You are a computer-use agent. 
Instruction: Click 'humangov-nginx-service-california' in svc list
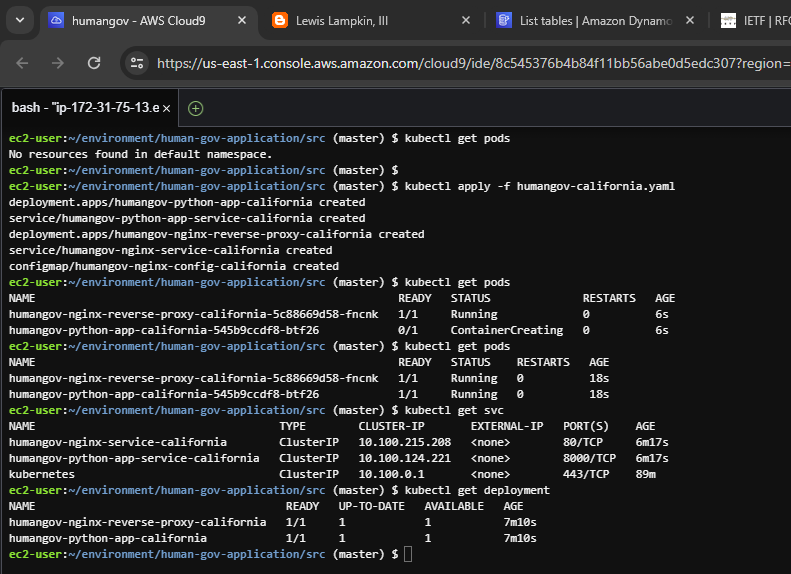click(118, 442)
